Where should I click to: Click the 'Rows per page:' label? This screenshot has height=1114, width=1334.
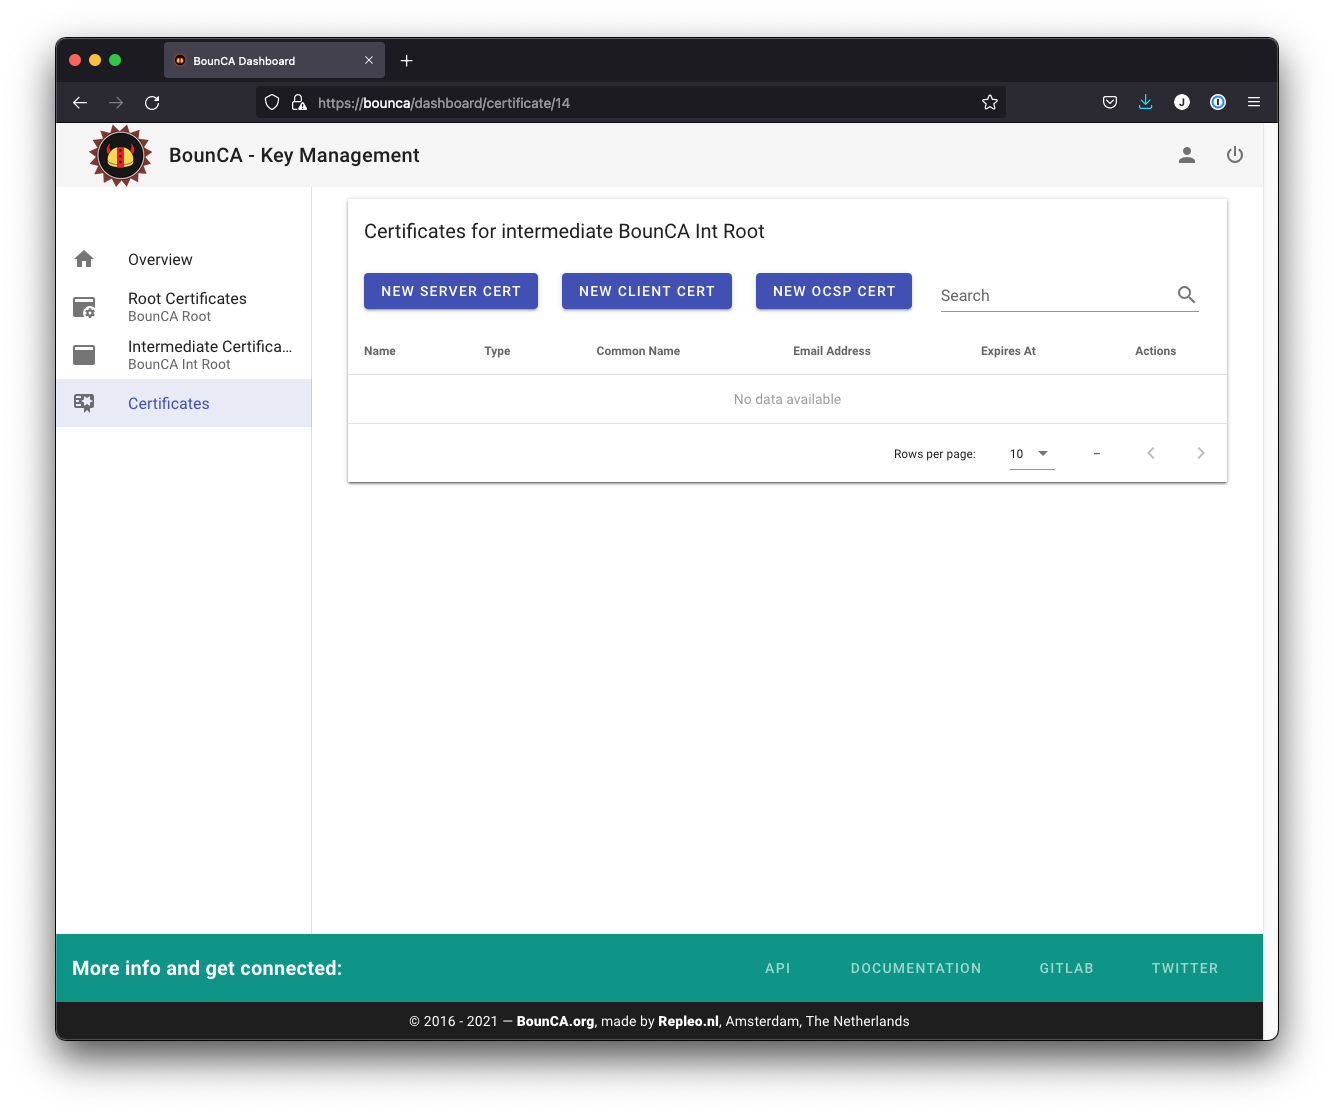coord(934,454)
